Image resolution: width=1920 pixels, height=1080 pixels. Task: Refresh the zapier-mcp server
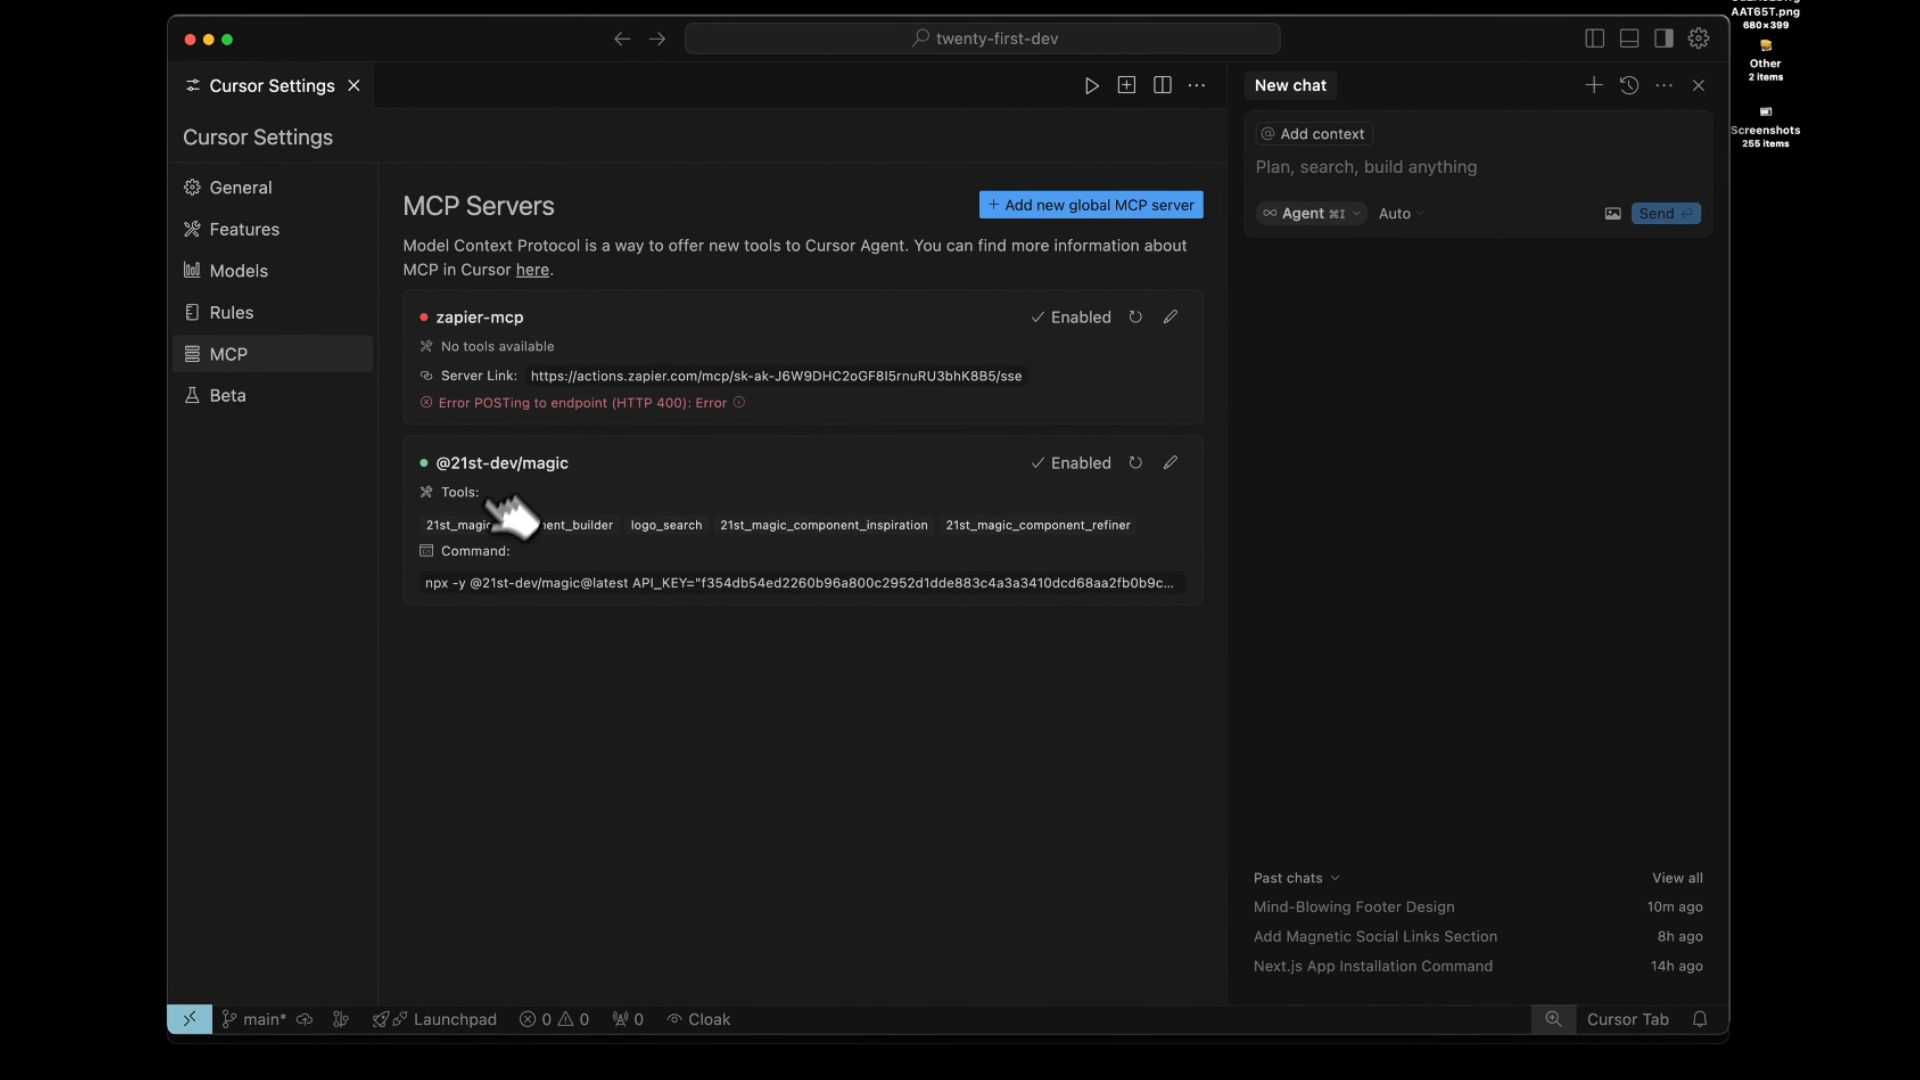[x=1135, y=317]
